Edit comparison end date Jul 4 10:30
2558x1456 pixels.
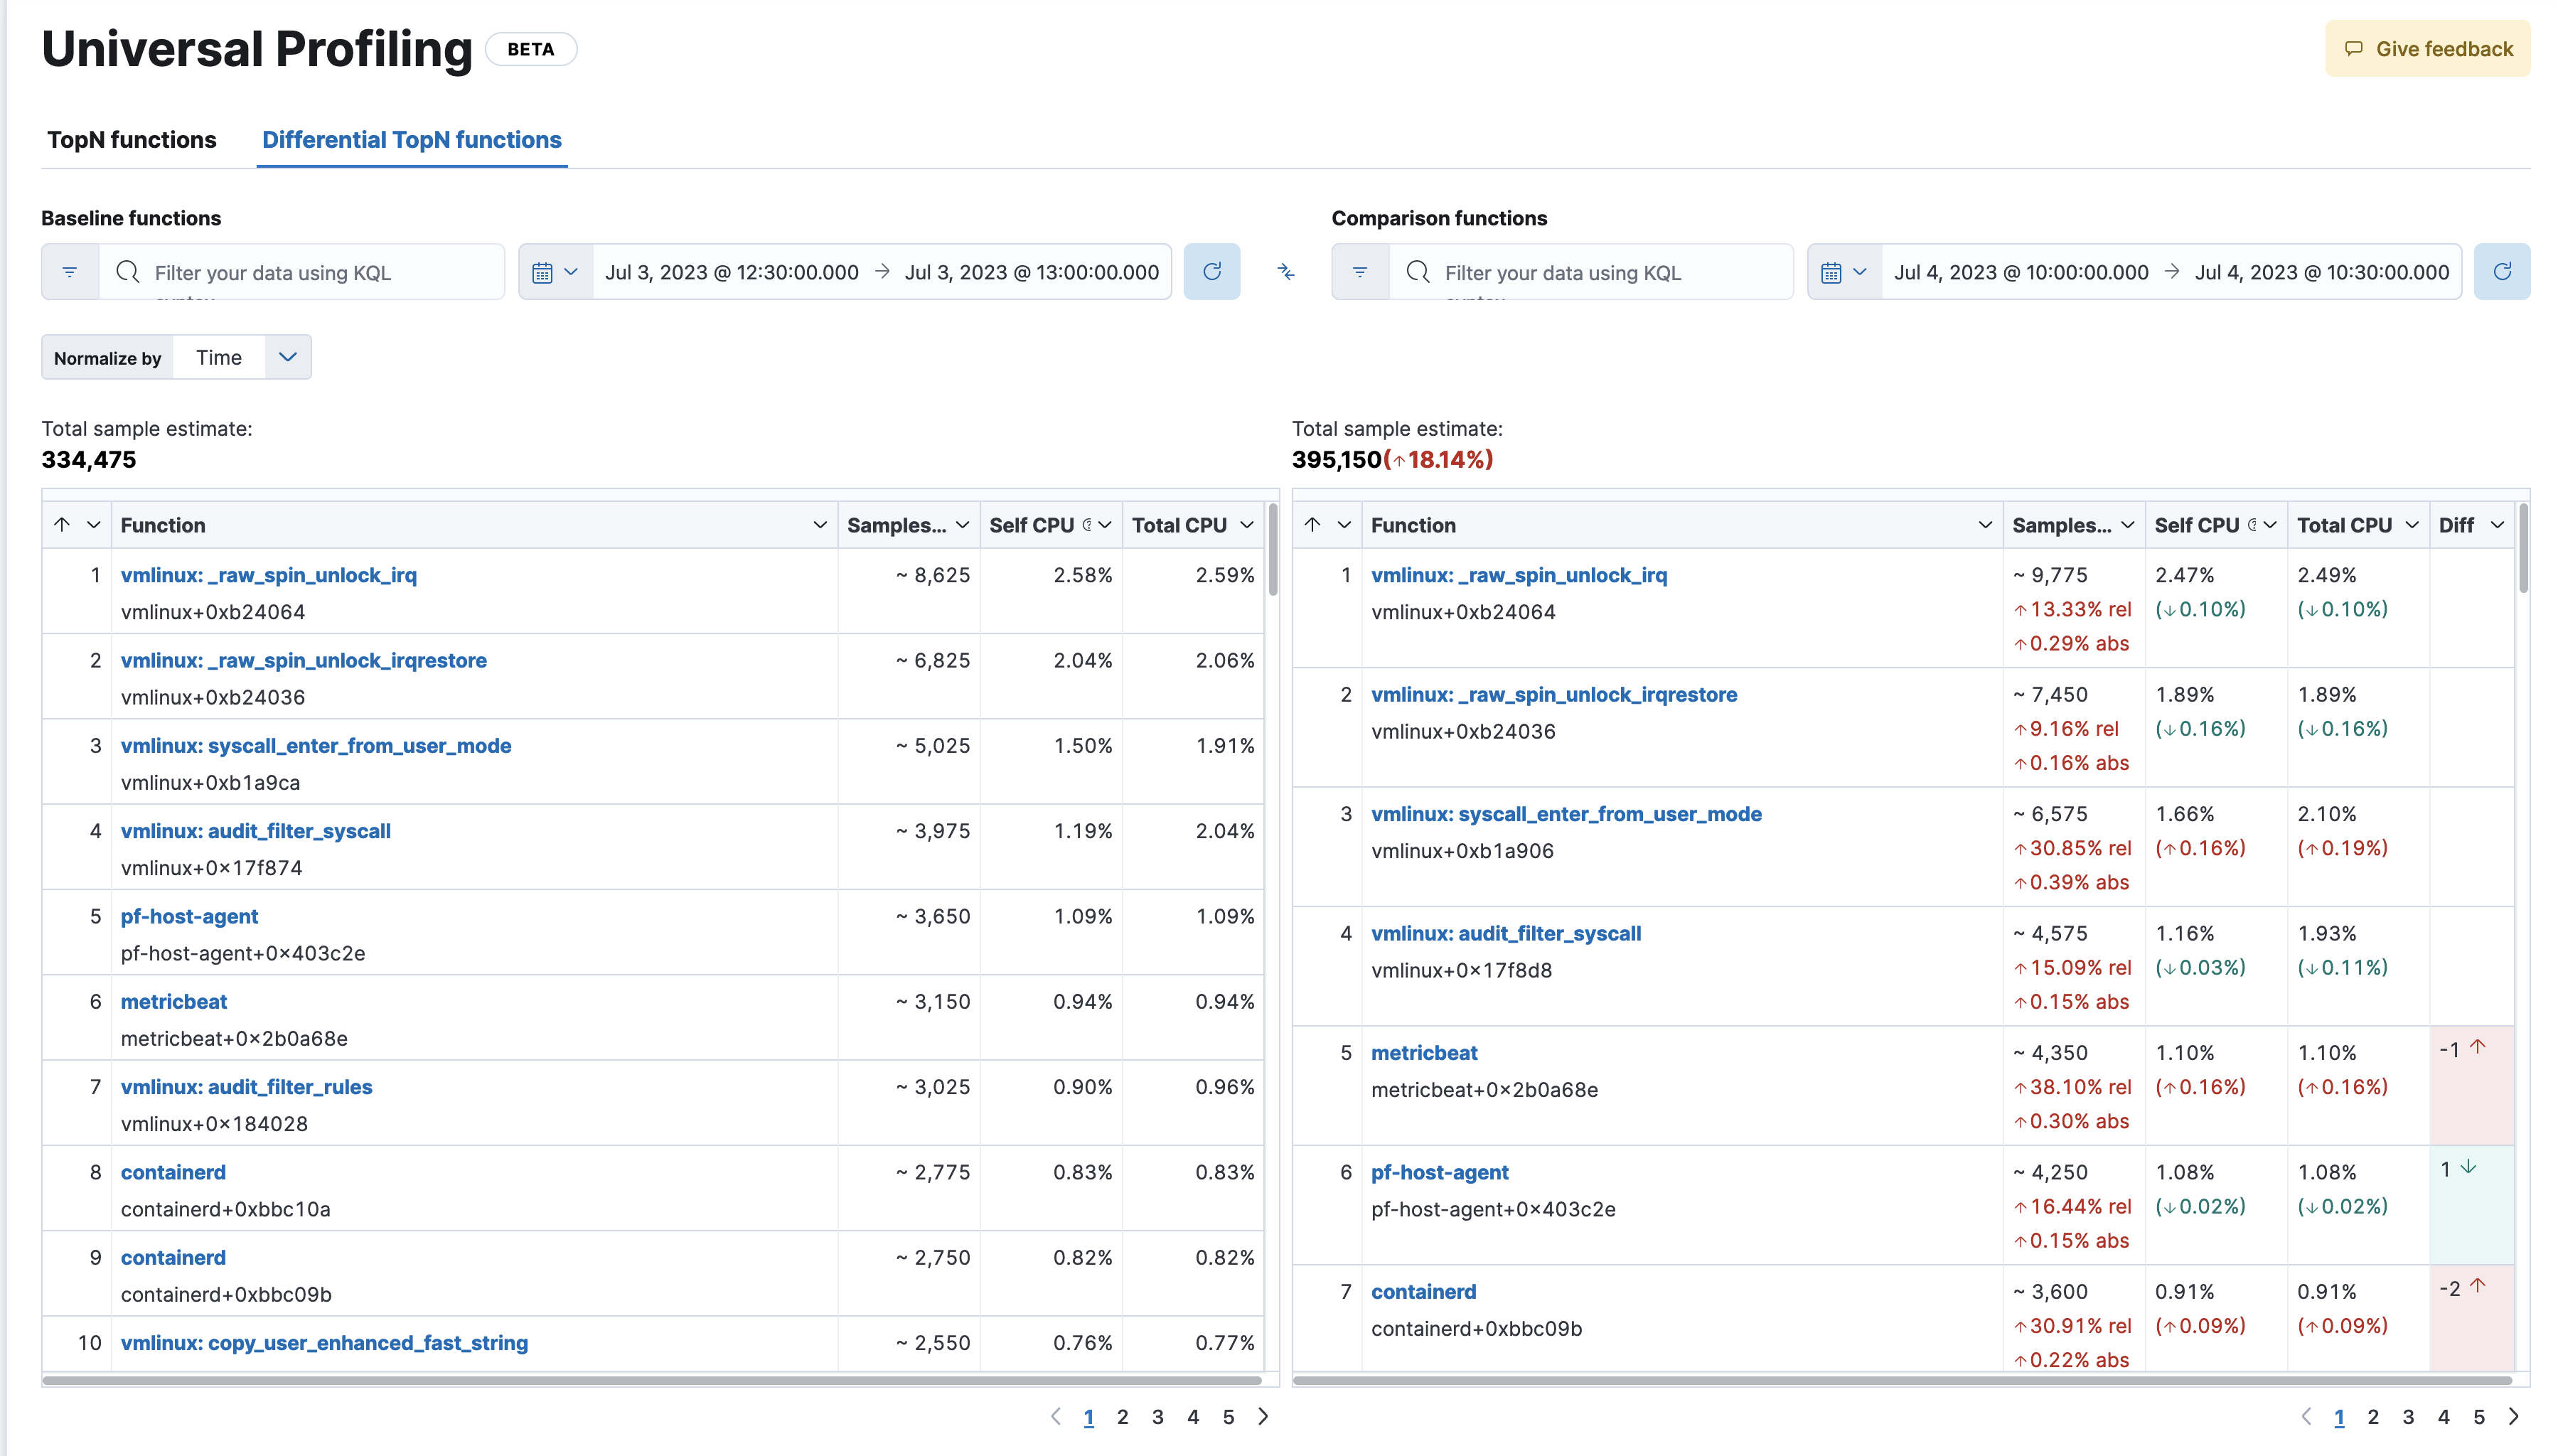pos(2322,272)
